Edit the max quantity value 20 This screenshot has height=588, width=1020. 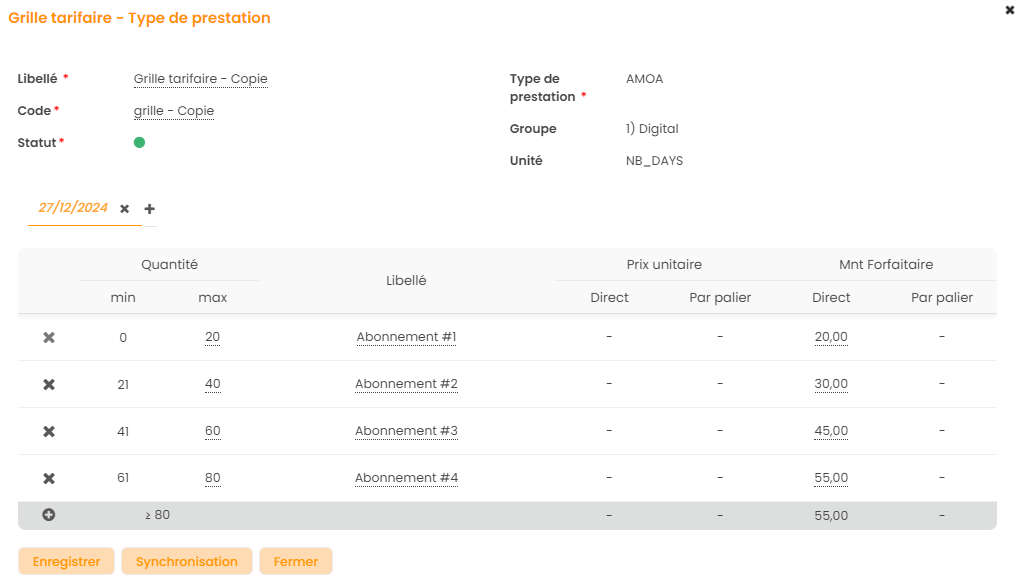(212, 338)
